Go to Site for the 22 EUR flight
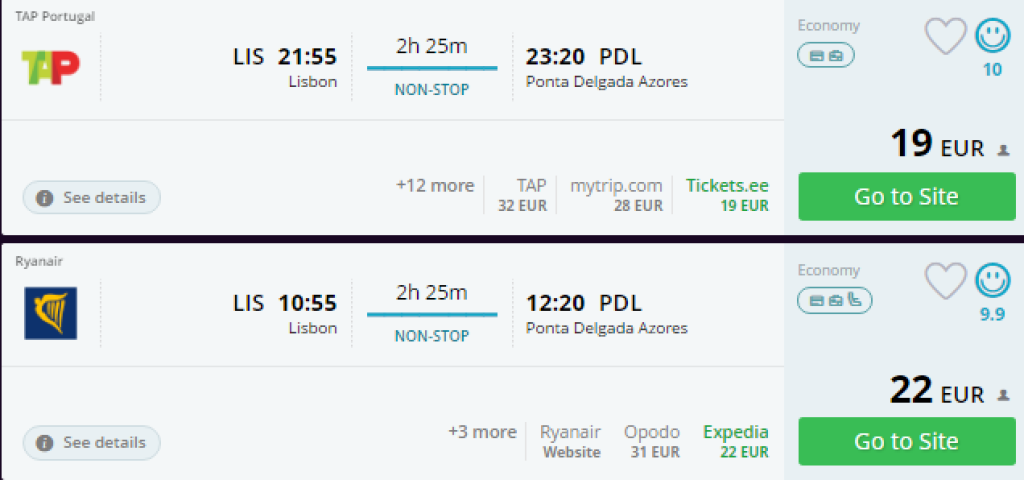Screen dimensions: 1024x480 point(906,442)
